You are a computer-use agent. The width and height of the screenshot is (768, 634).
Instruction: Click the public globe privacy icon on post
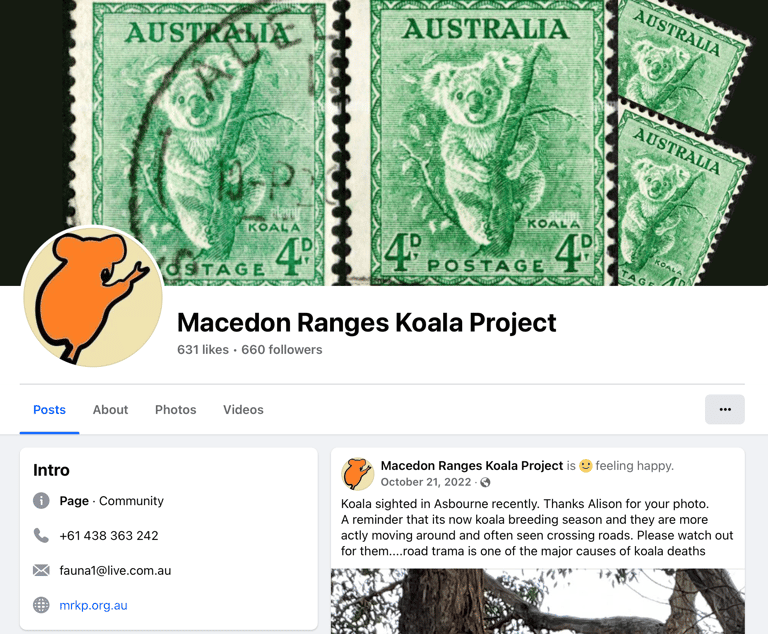tap(485, 482)
